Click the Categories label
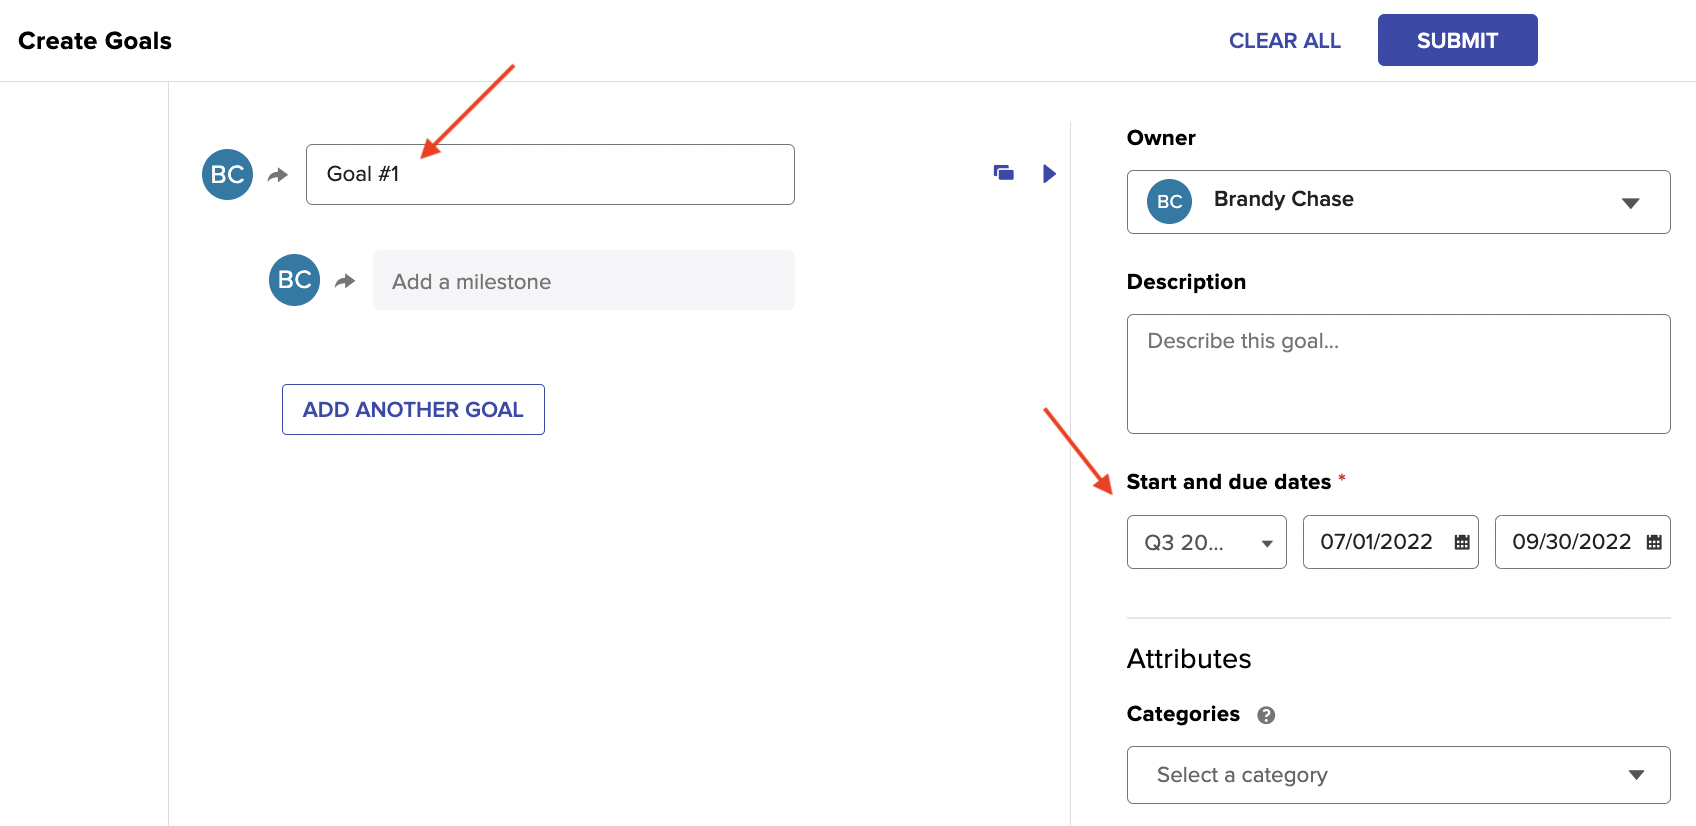Viewport: 1696px width, 826px height. (x=1183, y=714)
